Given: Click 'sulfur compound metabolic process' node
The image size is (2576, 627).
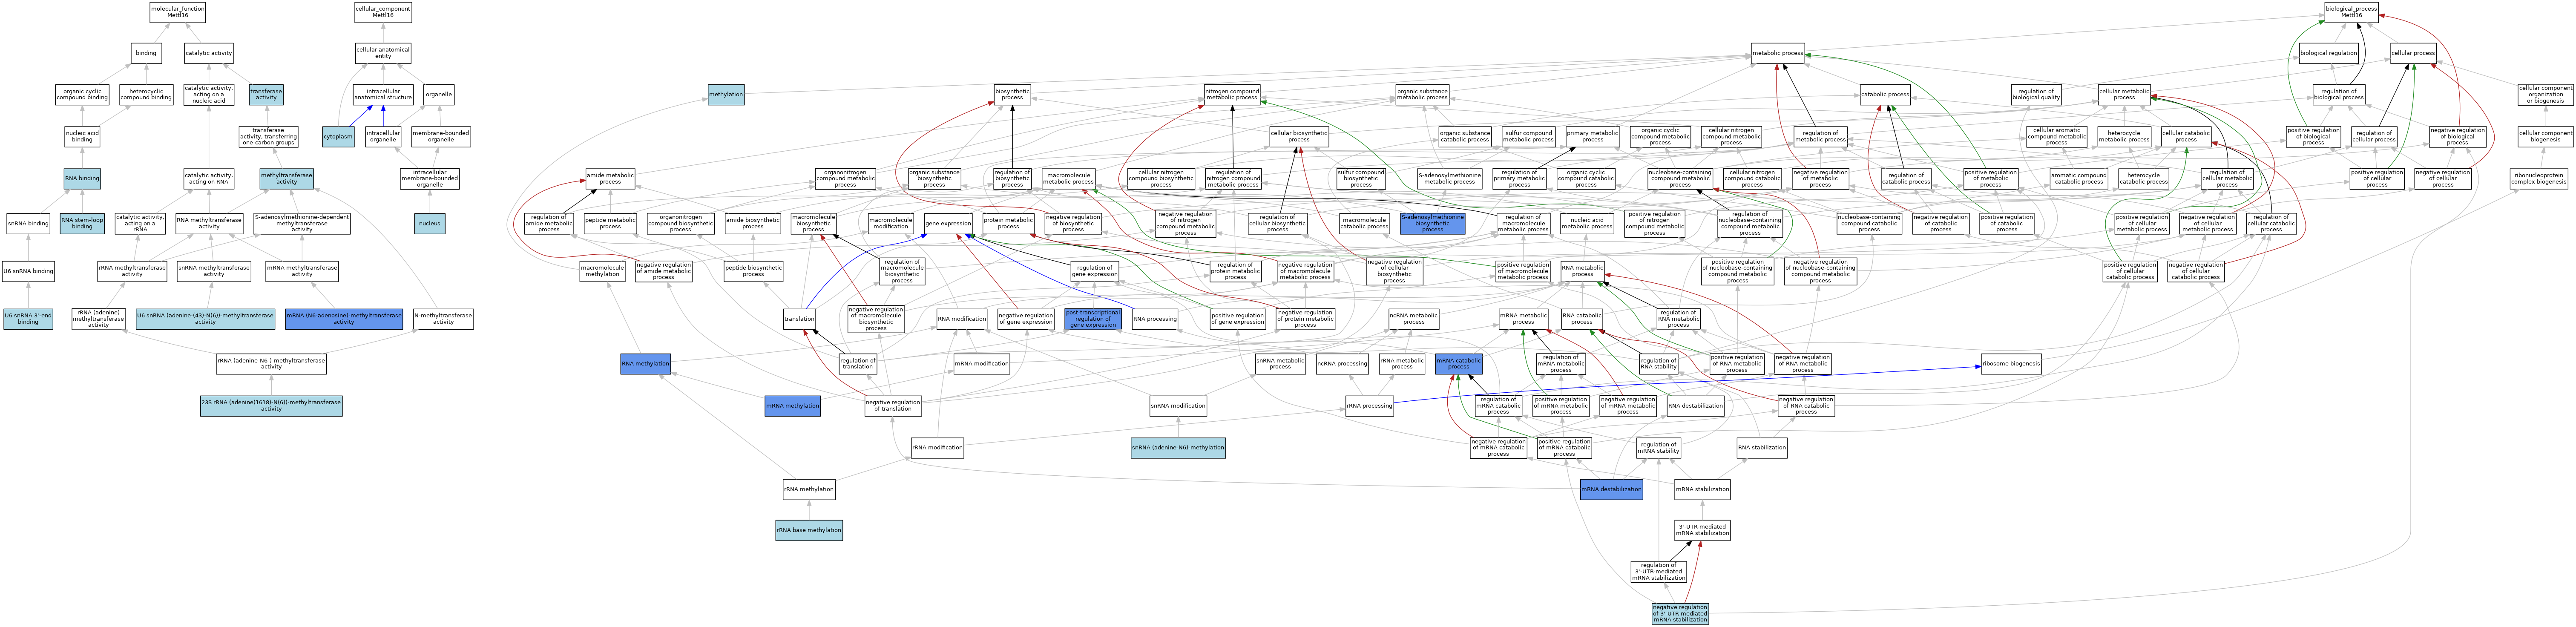Looking at the screenshot, I should click(x=1528, y=137).
